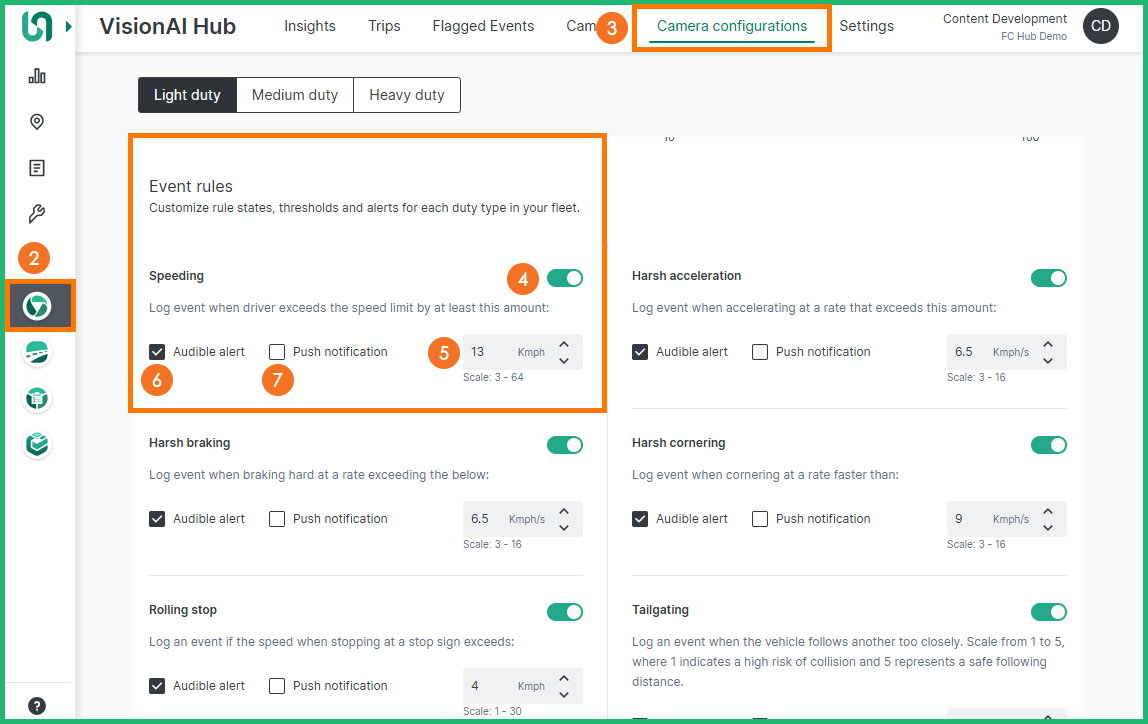1148x724 pixels.
Task: Select the Medium duty button
Action: pyautogui.click(x=294, y=95)
